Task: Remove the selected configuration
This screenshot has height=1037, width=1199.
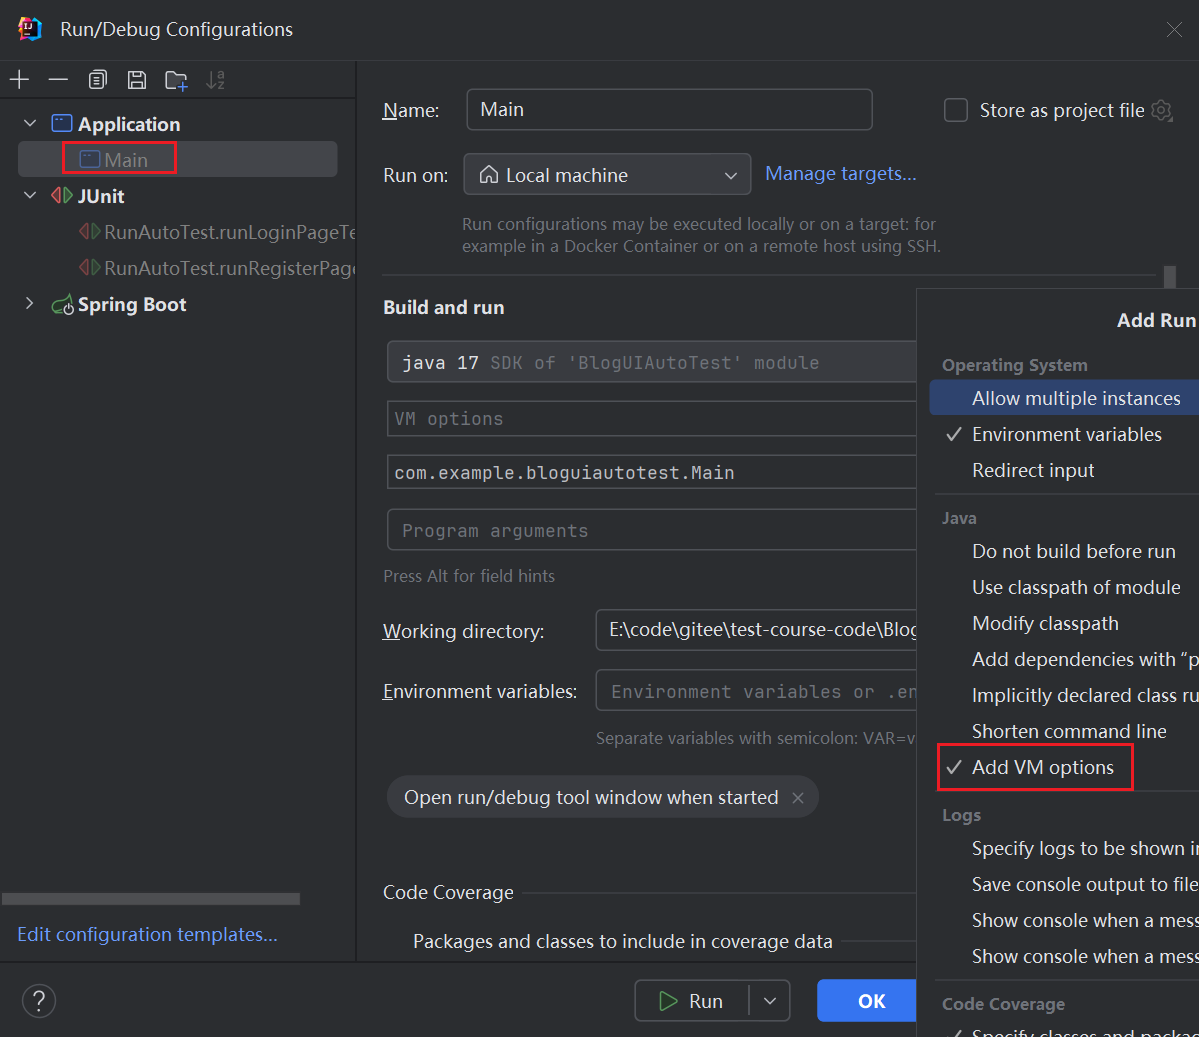Action: [x=58, y=80]
